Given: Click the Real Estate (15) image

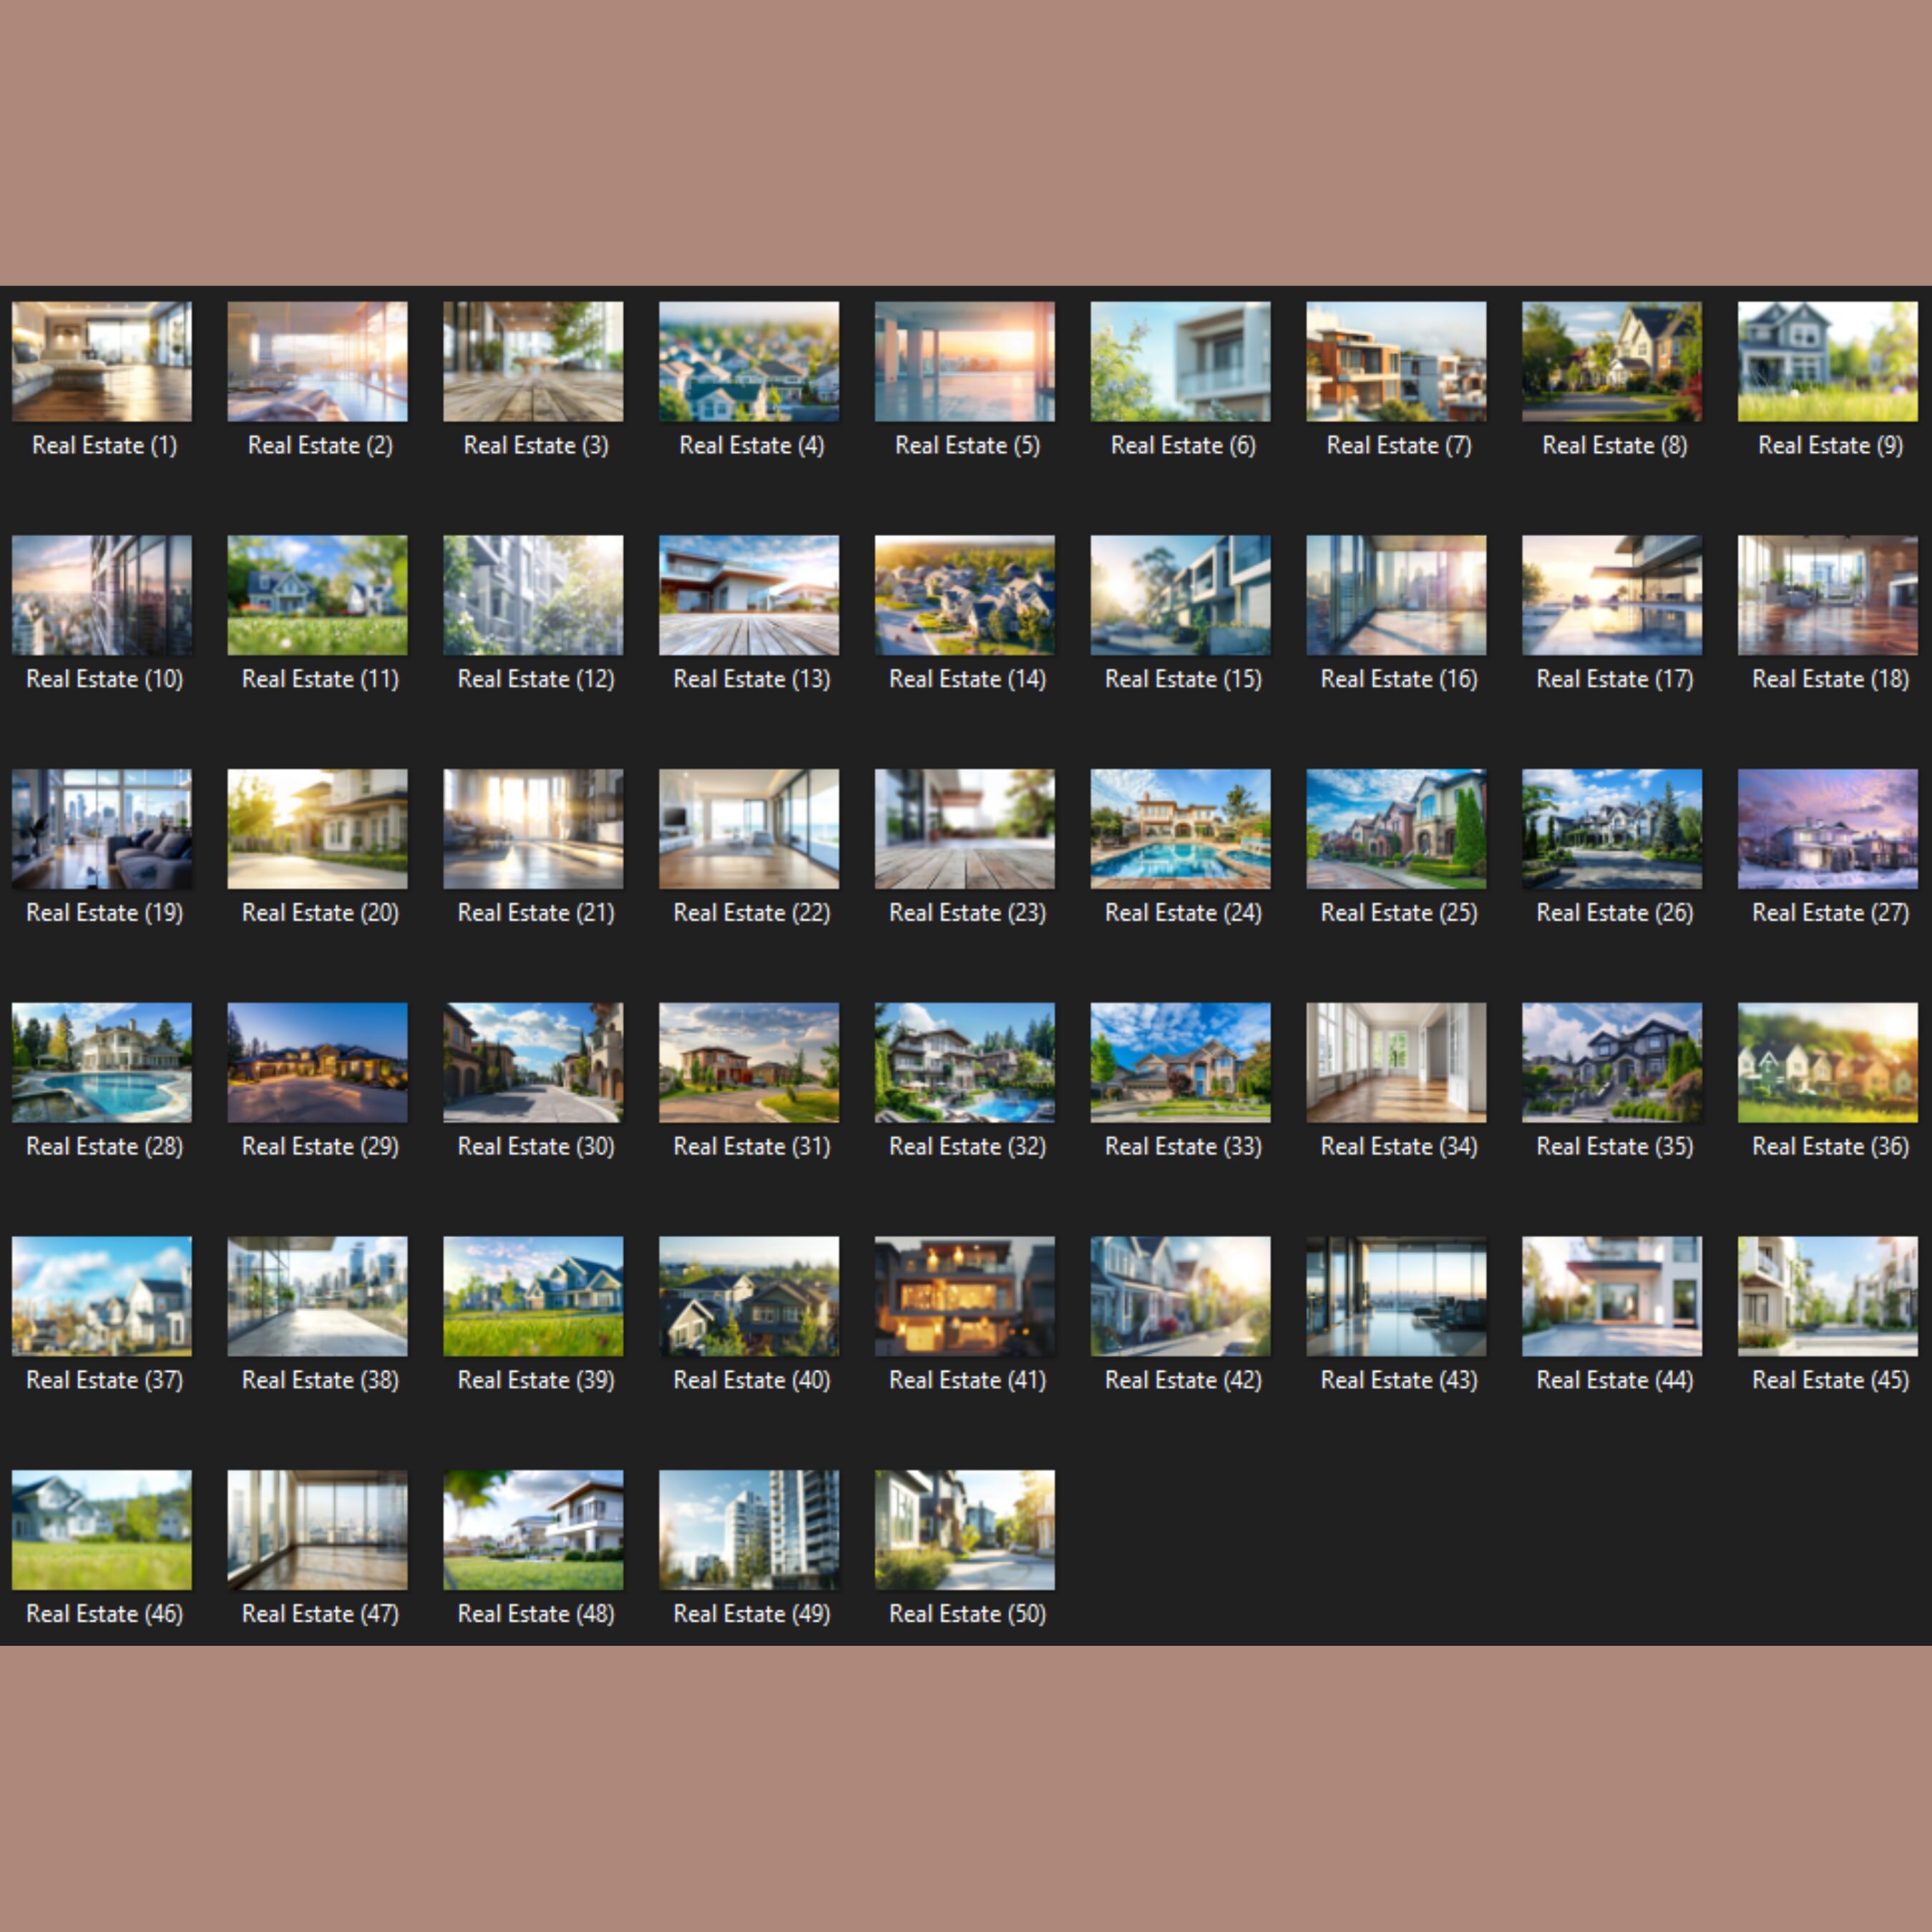Looking at the screenshot, I should click(x=1181, y=595).
